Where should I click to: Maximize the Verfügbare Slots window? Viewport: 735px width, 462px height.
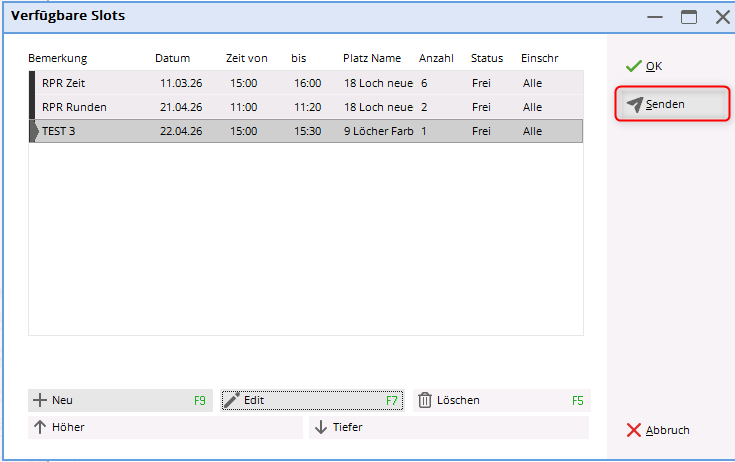689,17
